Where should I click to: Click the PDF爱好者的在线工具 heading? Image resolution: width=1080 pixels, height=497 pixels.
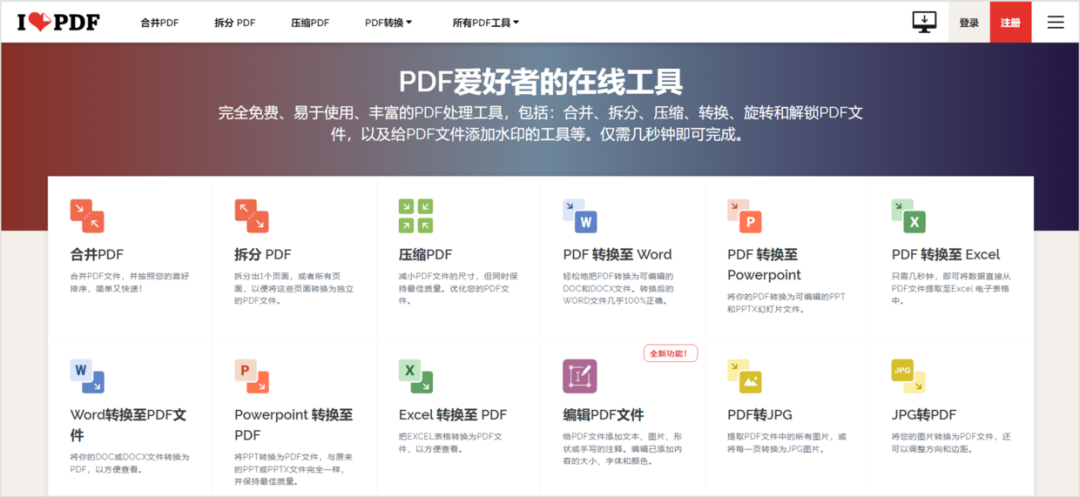tap(541, 81)
